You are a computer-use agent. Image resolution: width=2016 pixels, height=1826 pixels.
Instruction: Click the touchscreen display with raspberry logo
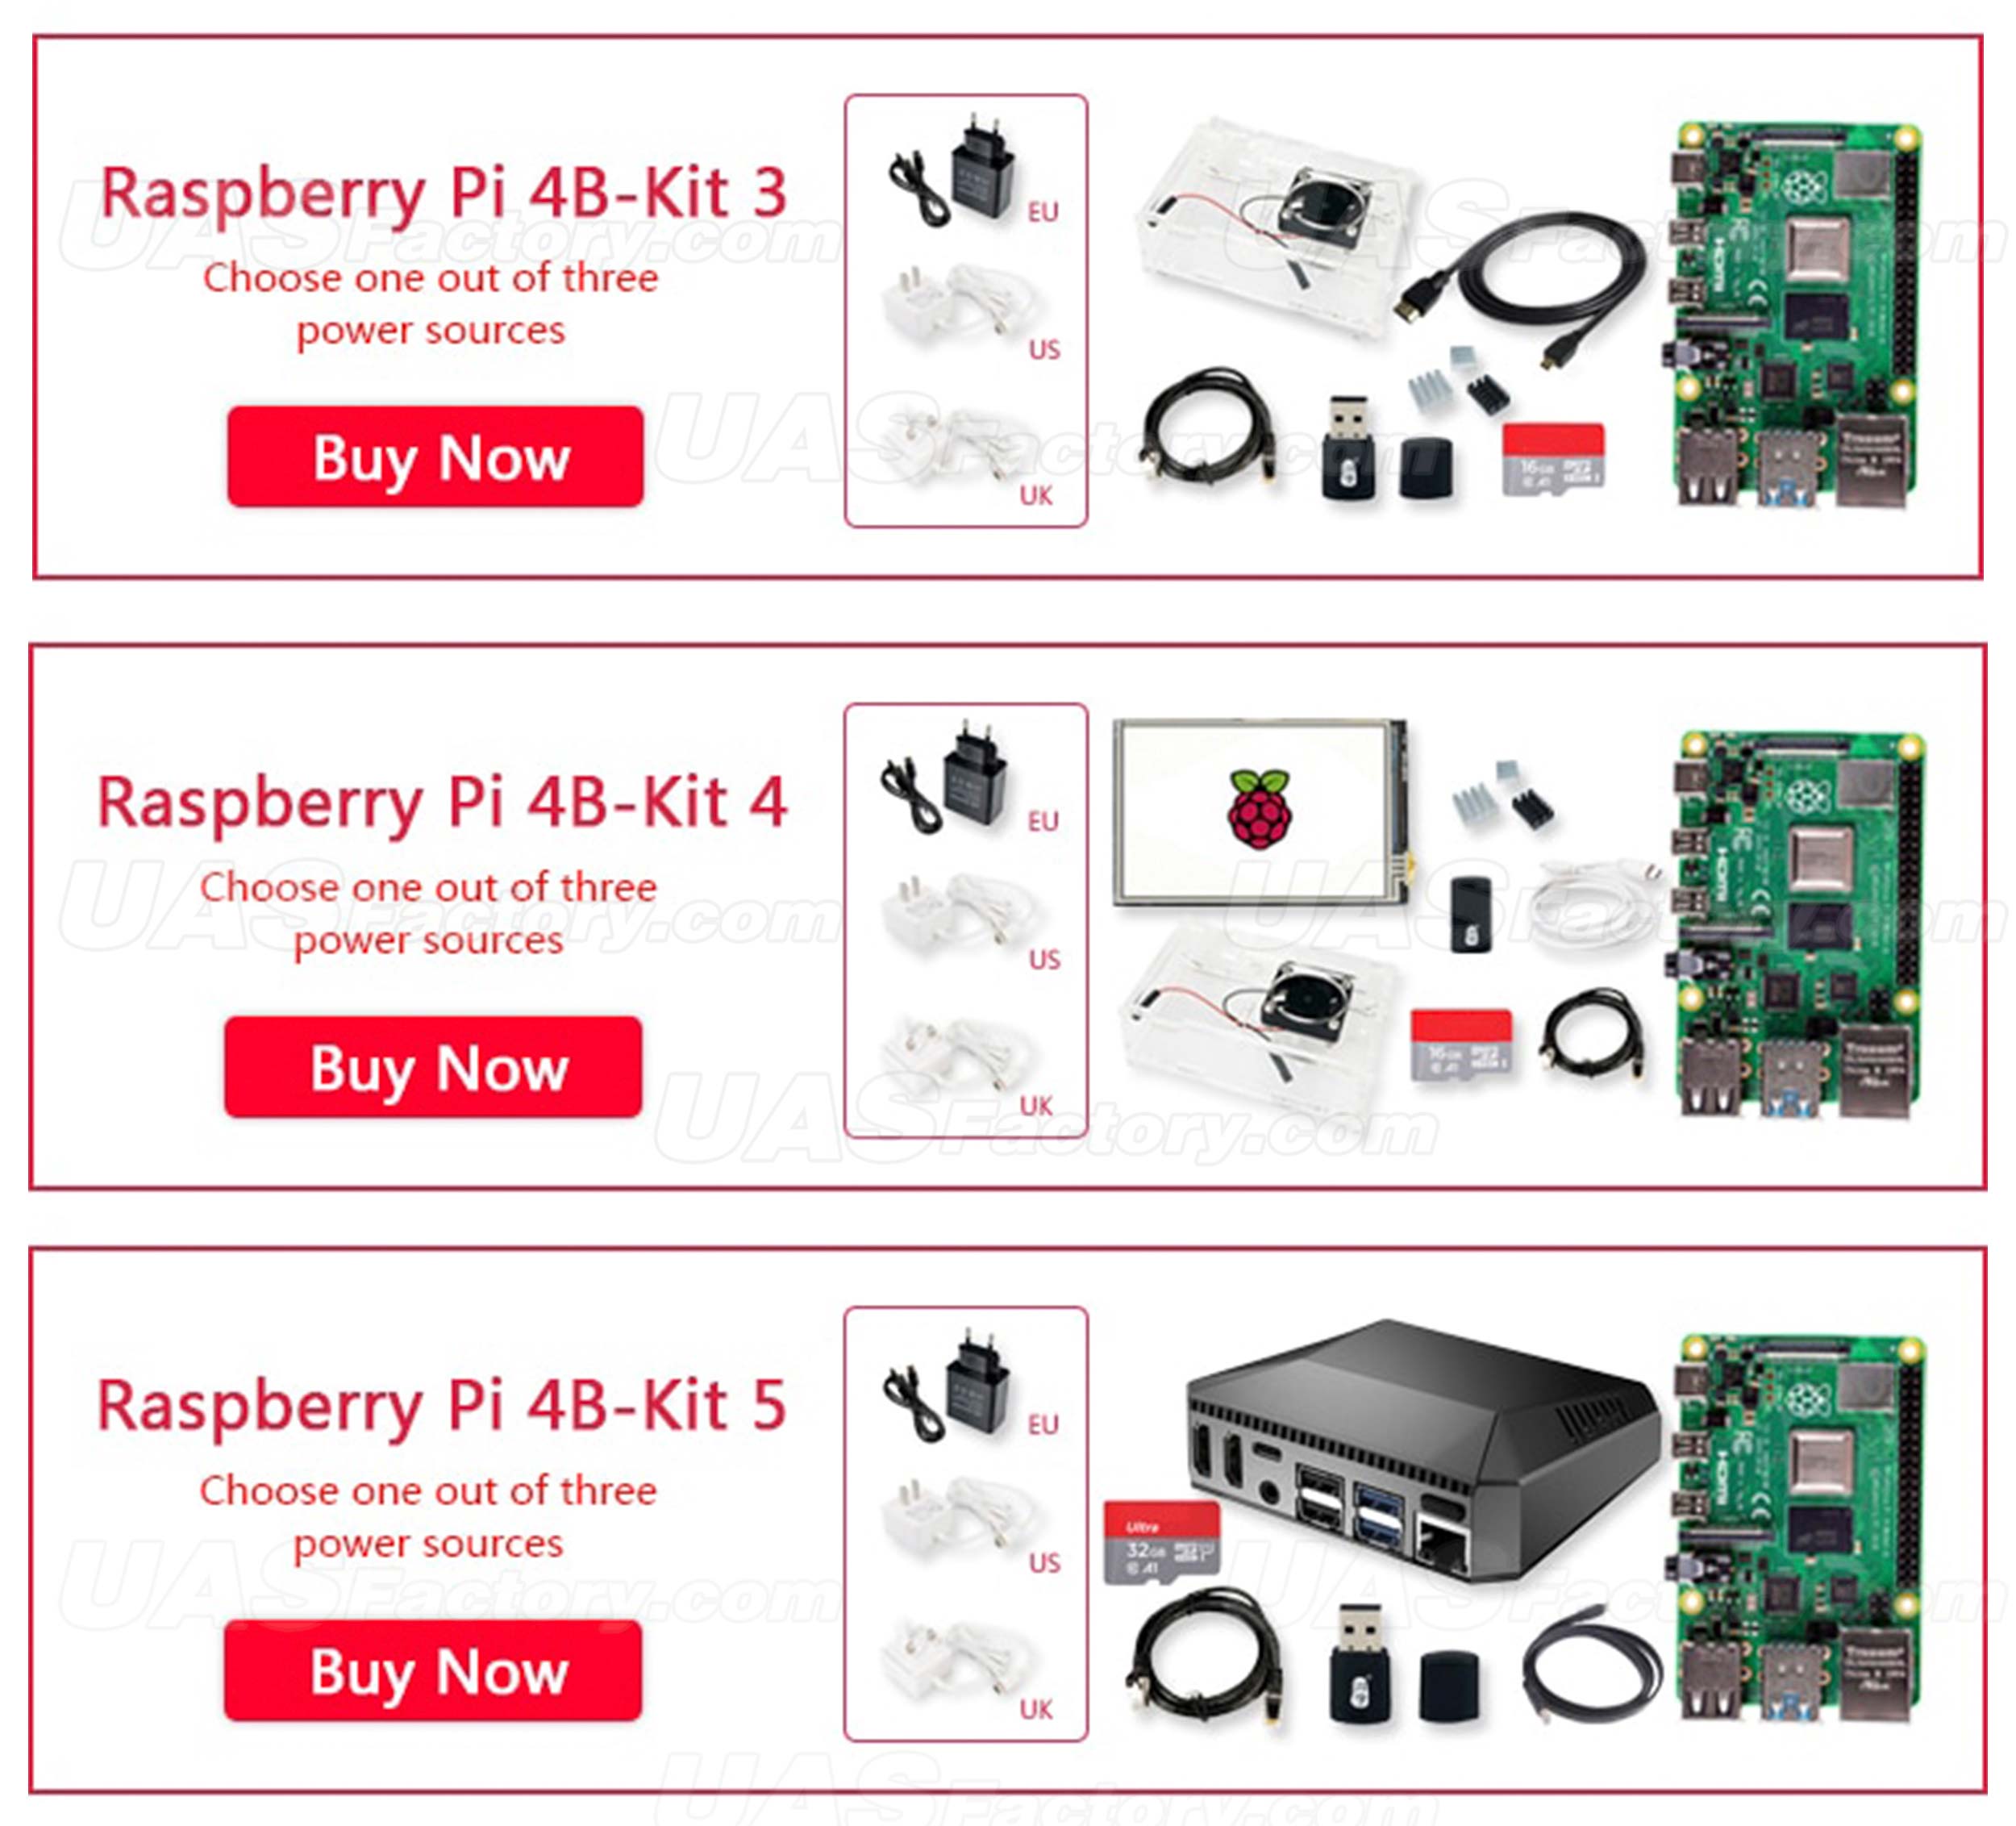[x=1261, y=812]
